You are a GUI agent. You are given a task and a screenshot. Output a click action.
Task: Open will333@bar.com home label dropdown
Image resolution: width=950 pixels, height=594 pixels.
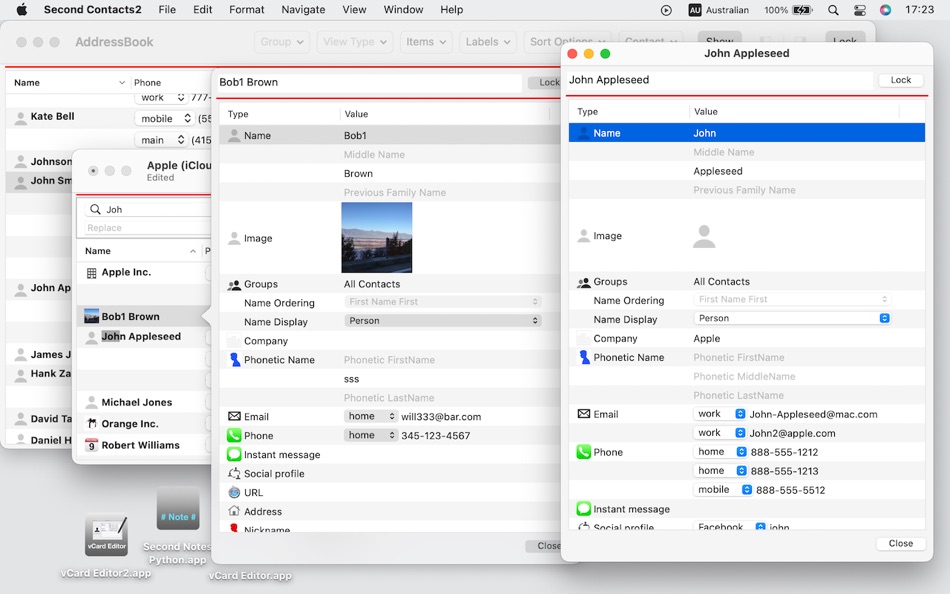[370, 416]
